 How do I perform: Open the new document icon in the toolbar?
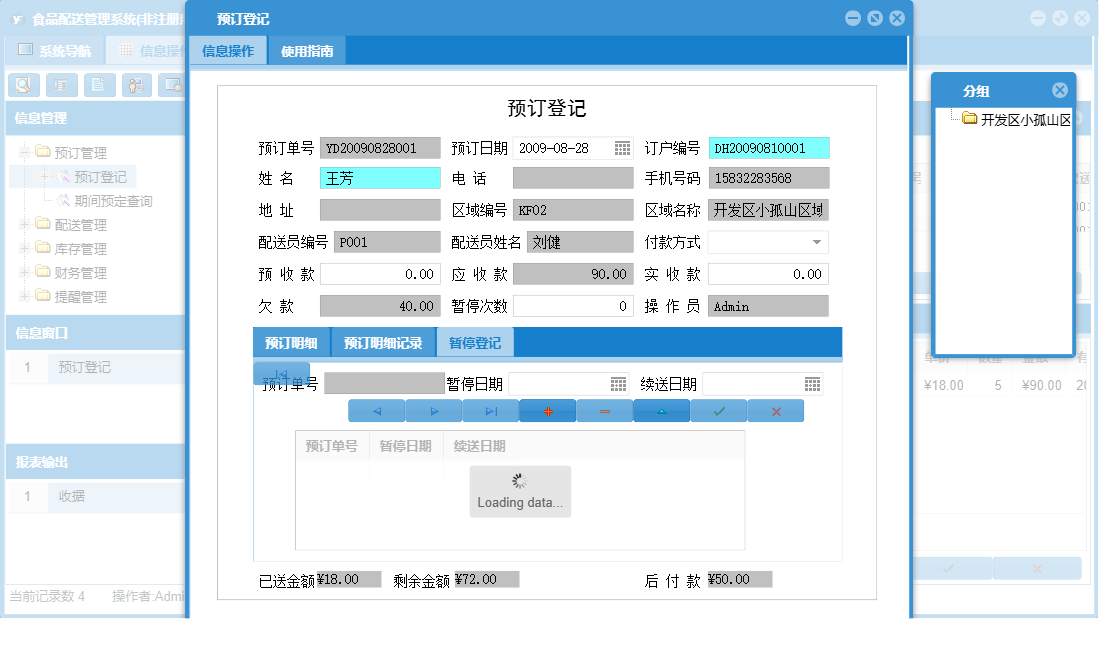[x=98, y=85]
